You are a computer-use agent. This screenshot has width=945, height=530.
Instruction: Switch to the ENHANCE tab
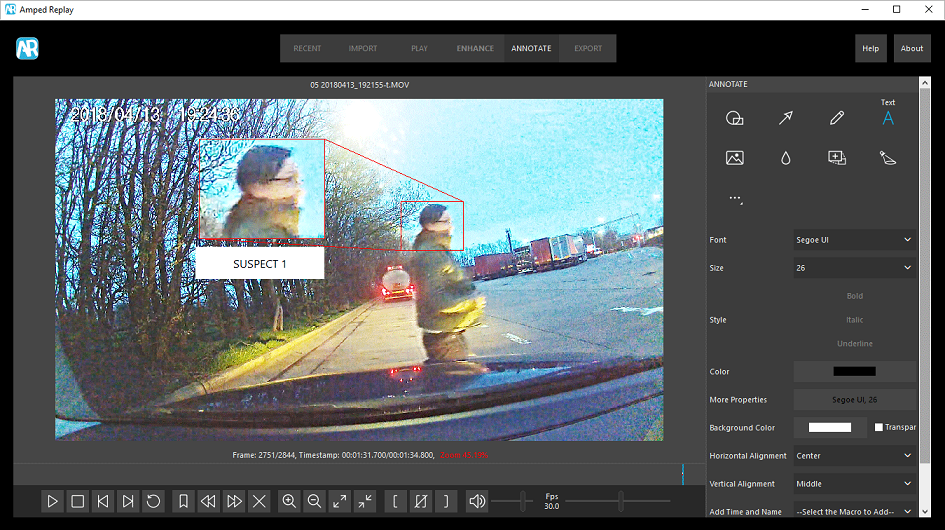[475, 48]
